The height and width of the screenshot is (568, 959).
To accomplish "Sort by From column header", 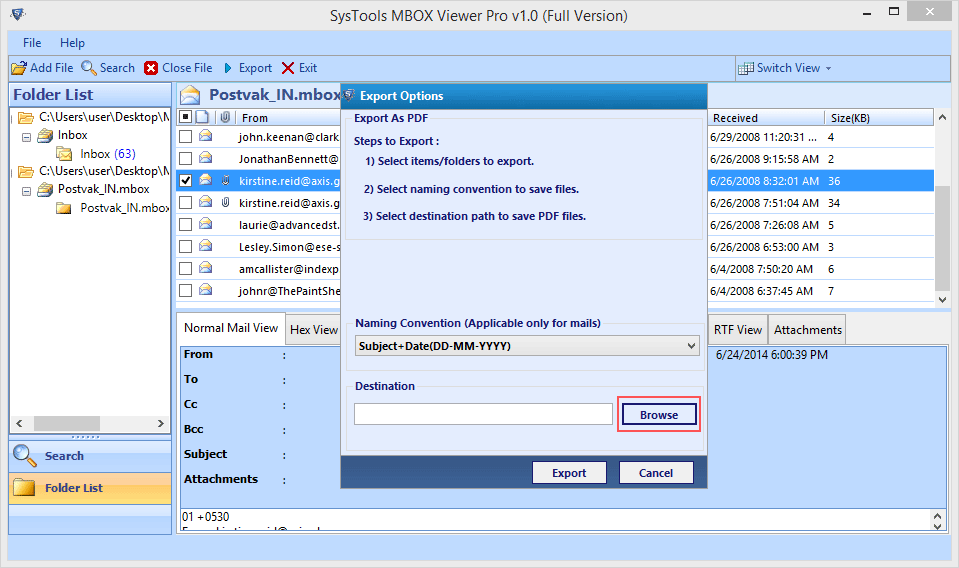I will (289, 117).
